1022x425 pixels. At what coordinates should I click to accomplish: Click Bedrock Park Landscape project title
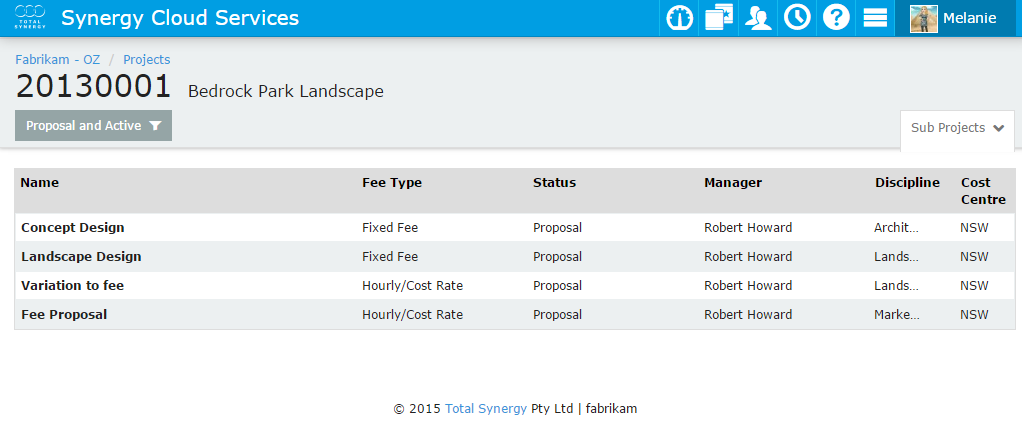point(285,91)
